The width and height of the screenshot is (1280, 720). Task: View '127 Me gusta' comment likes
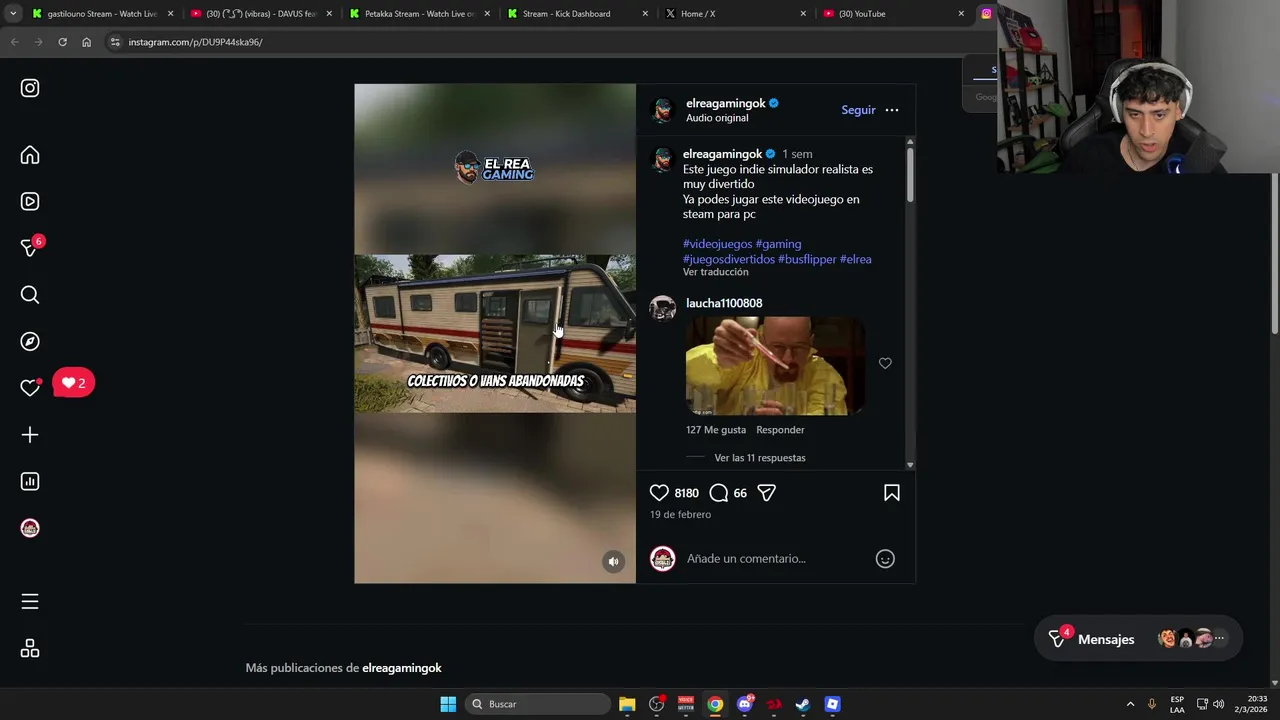tap(716, 430)
